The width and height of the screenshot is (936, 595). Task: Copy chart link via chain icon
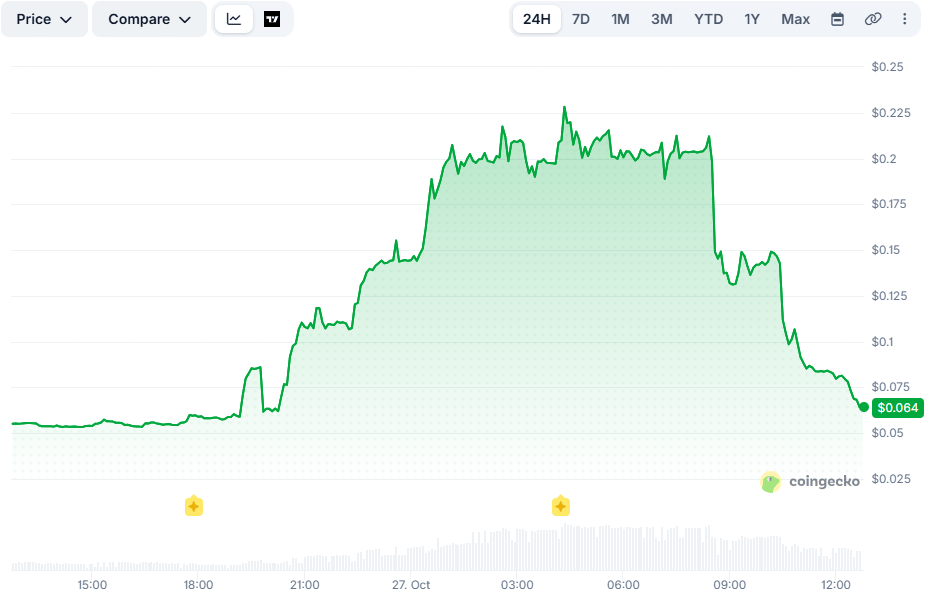pos(873,19)
